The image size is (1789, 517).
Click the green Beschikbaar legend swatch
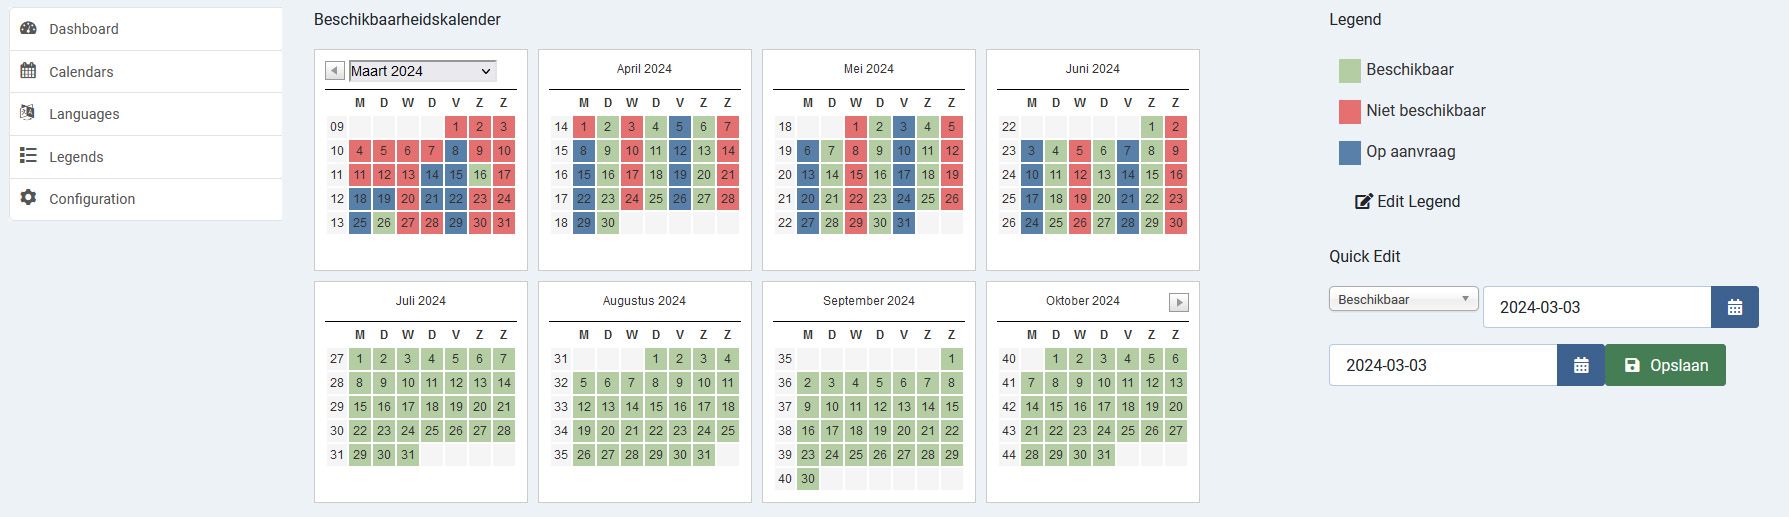1350,70
